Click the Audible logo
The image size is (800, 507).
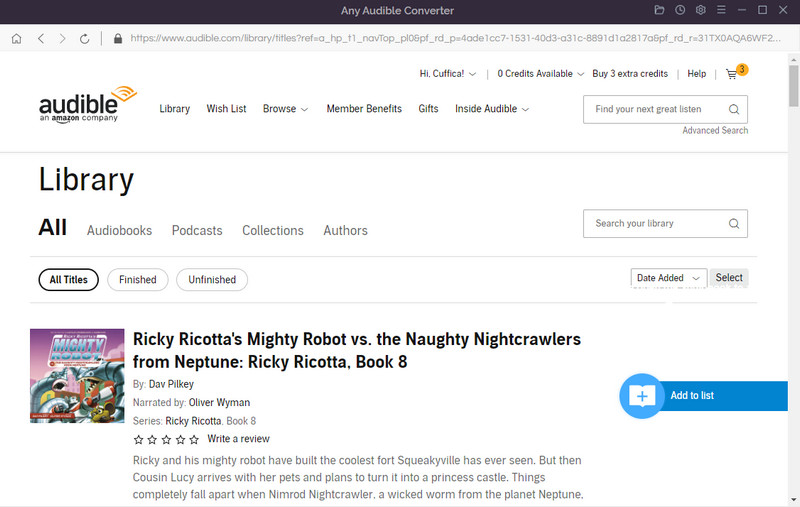point(88,105)
